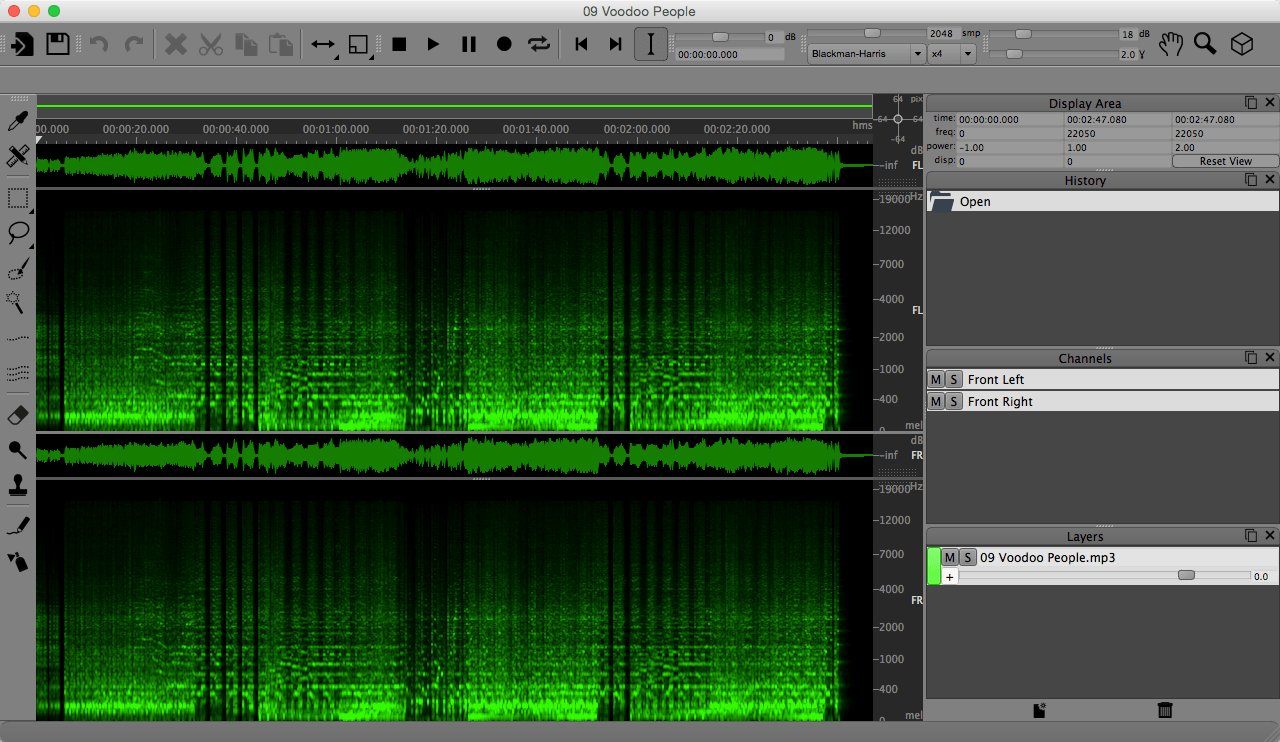The height and width of the screenshot is (742, 1280).
Task: Start recording with the circle button
Action: (504, 44)
